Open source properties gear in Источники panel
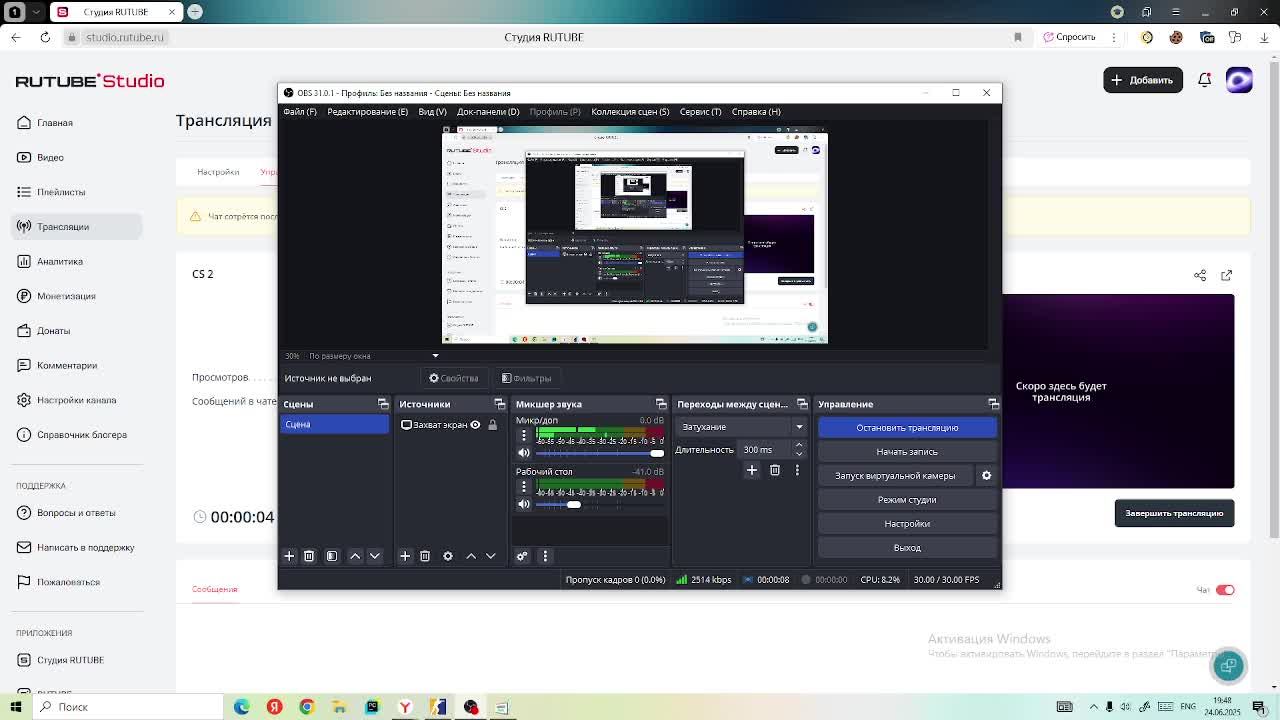This screenshot has height=720, width=1280. click(448, 556)
